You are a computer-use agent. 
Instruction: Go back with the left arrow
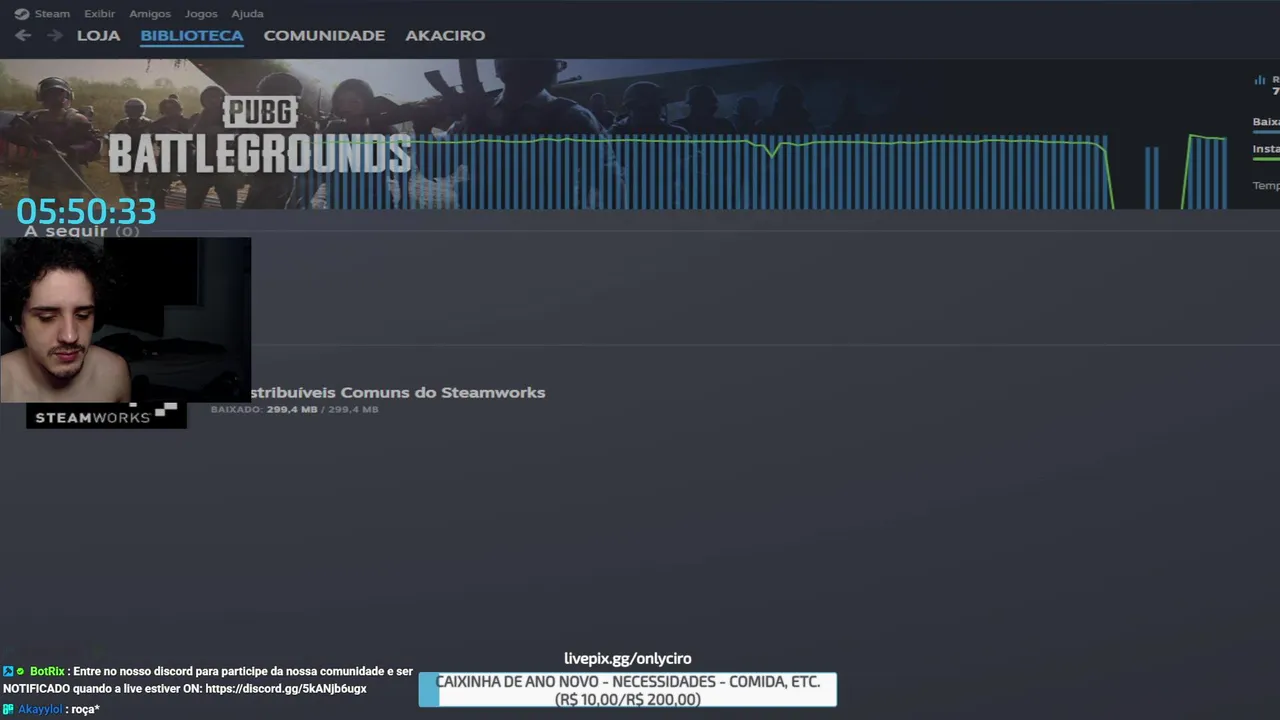click(x=23, y=35)
